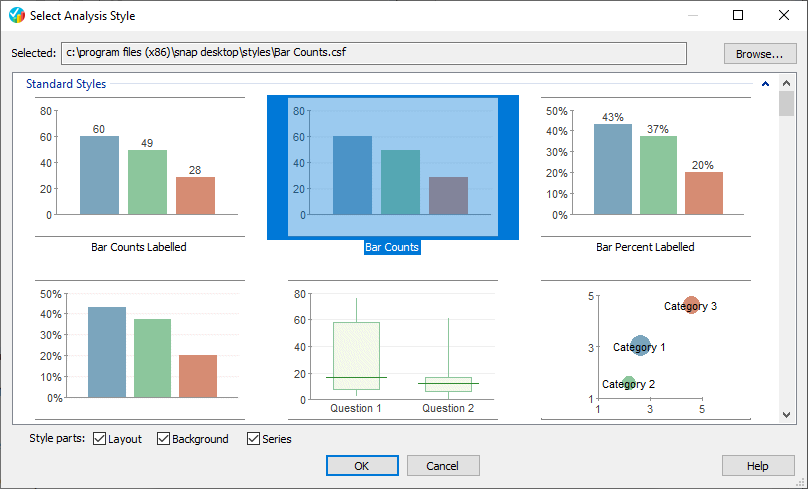Toggle the Layout style part checkbox
808x489 pixels.
(100, 439)
